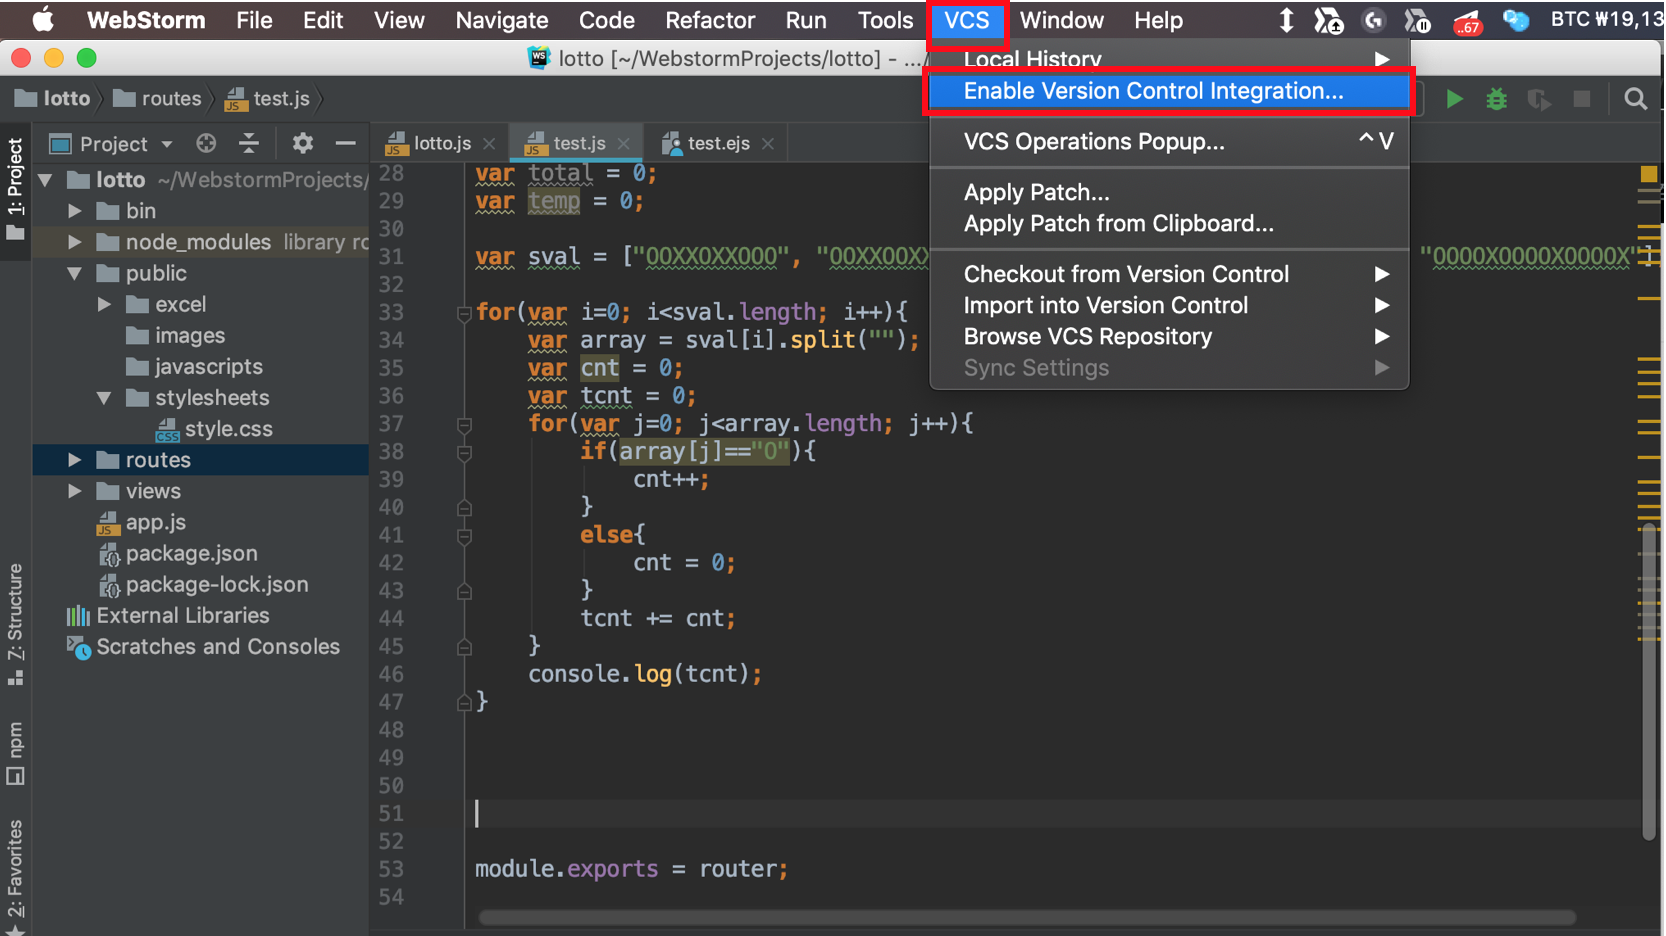
Task: Open the Refactor menu
Action: [x=710, y=20]
